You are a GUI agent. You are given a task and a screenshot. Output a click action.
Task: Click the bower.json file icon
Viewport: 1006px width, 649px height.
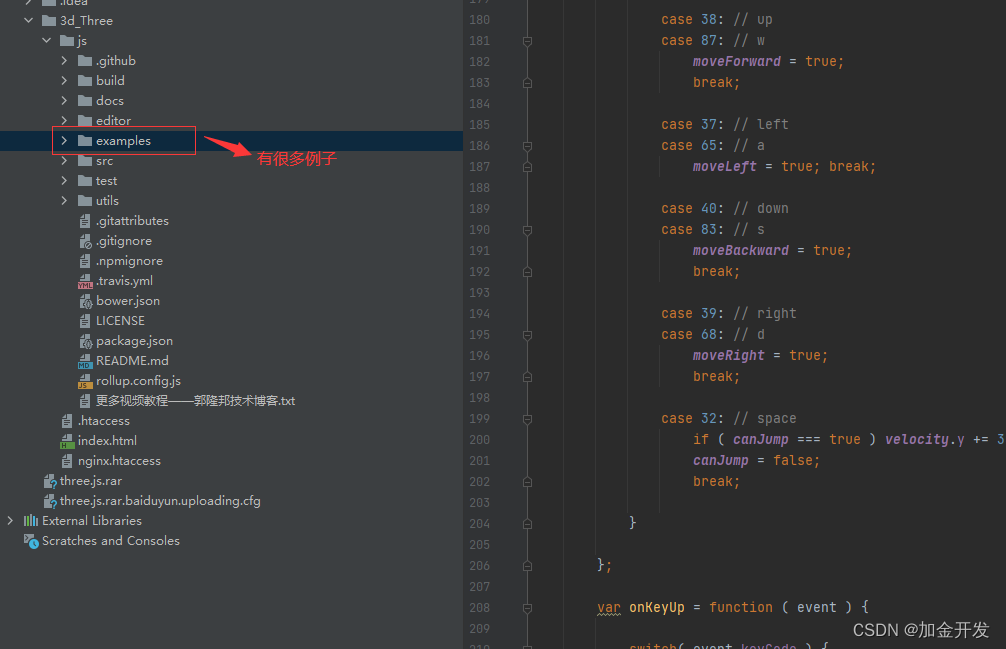88,300
